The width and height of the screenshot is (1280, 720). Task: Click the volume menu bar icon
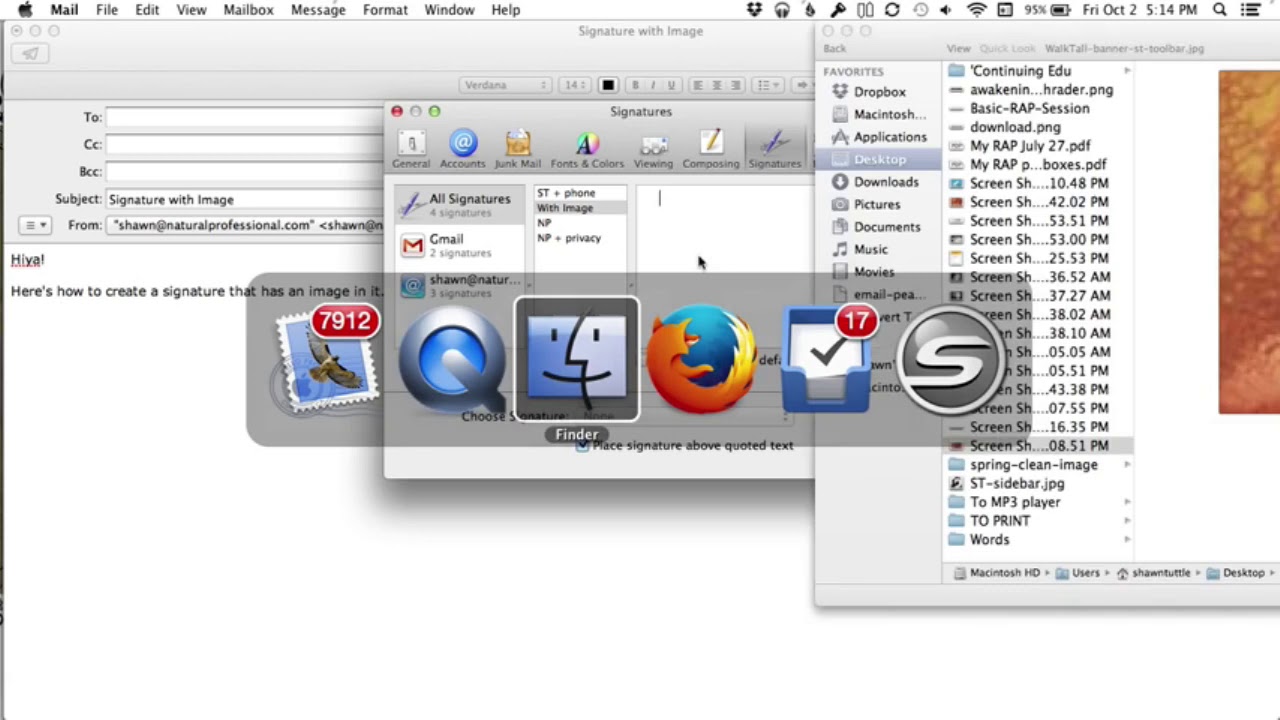[x=947, y=10]
